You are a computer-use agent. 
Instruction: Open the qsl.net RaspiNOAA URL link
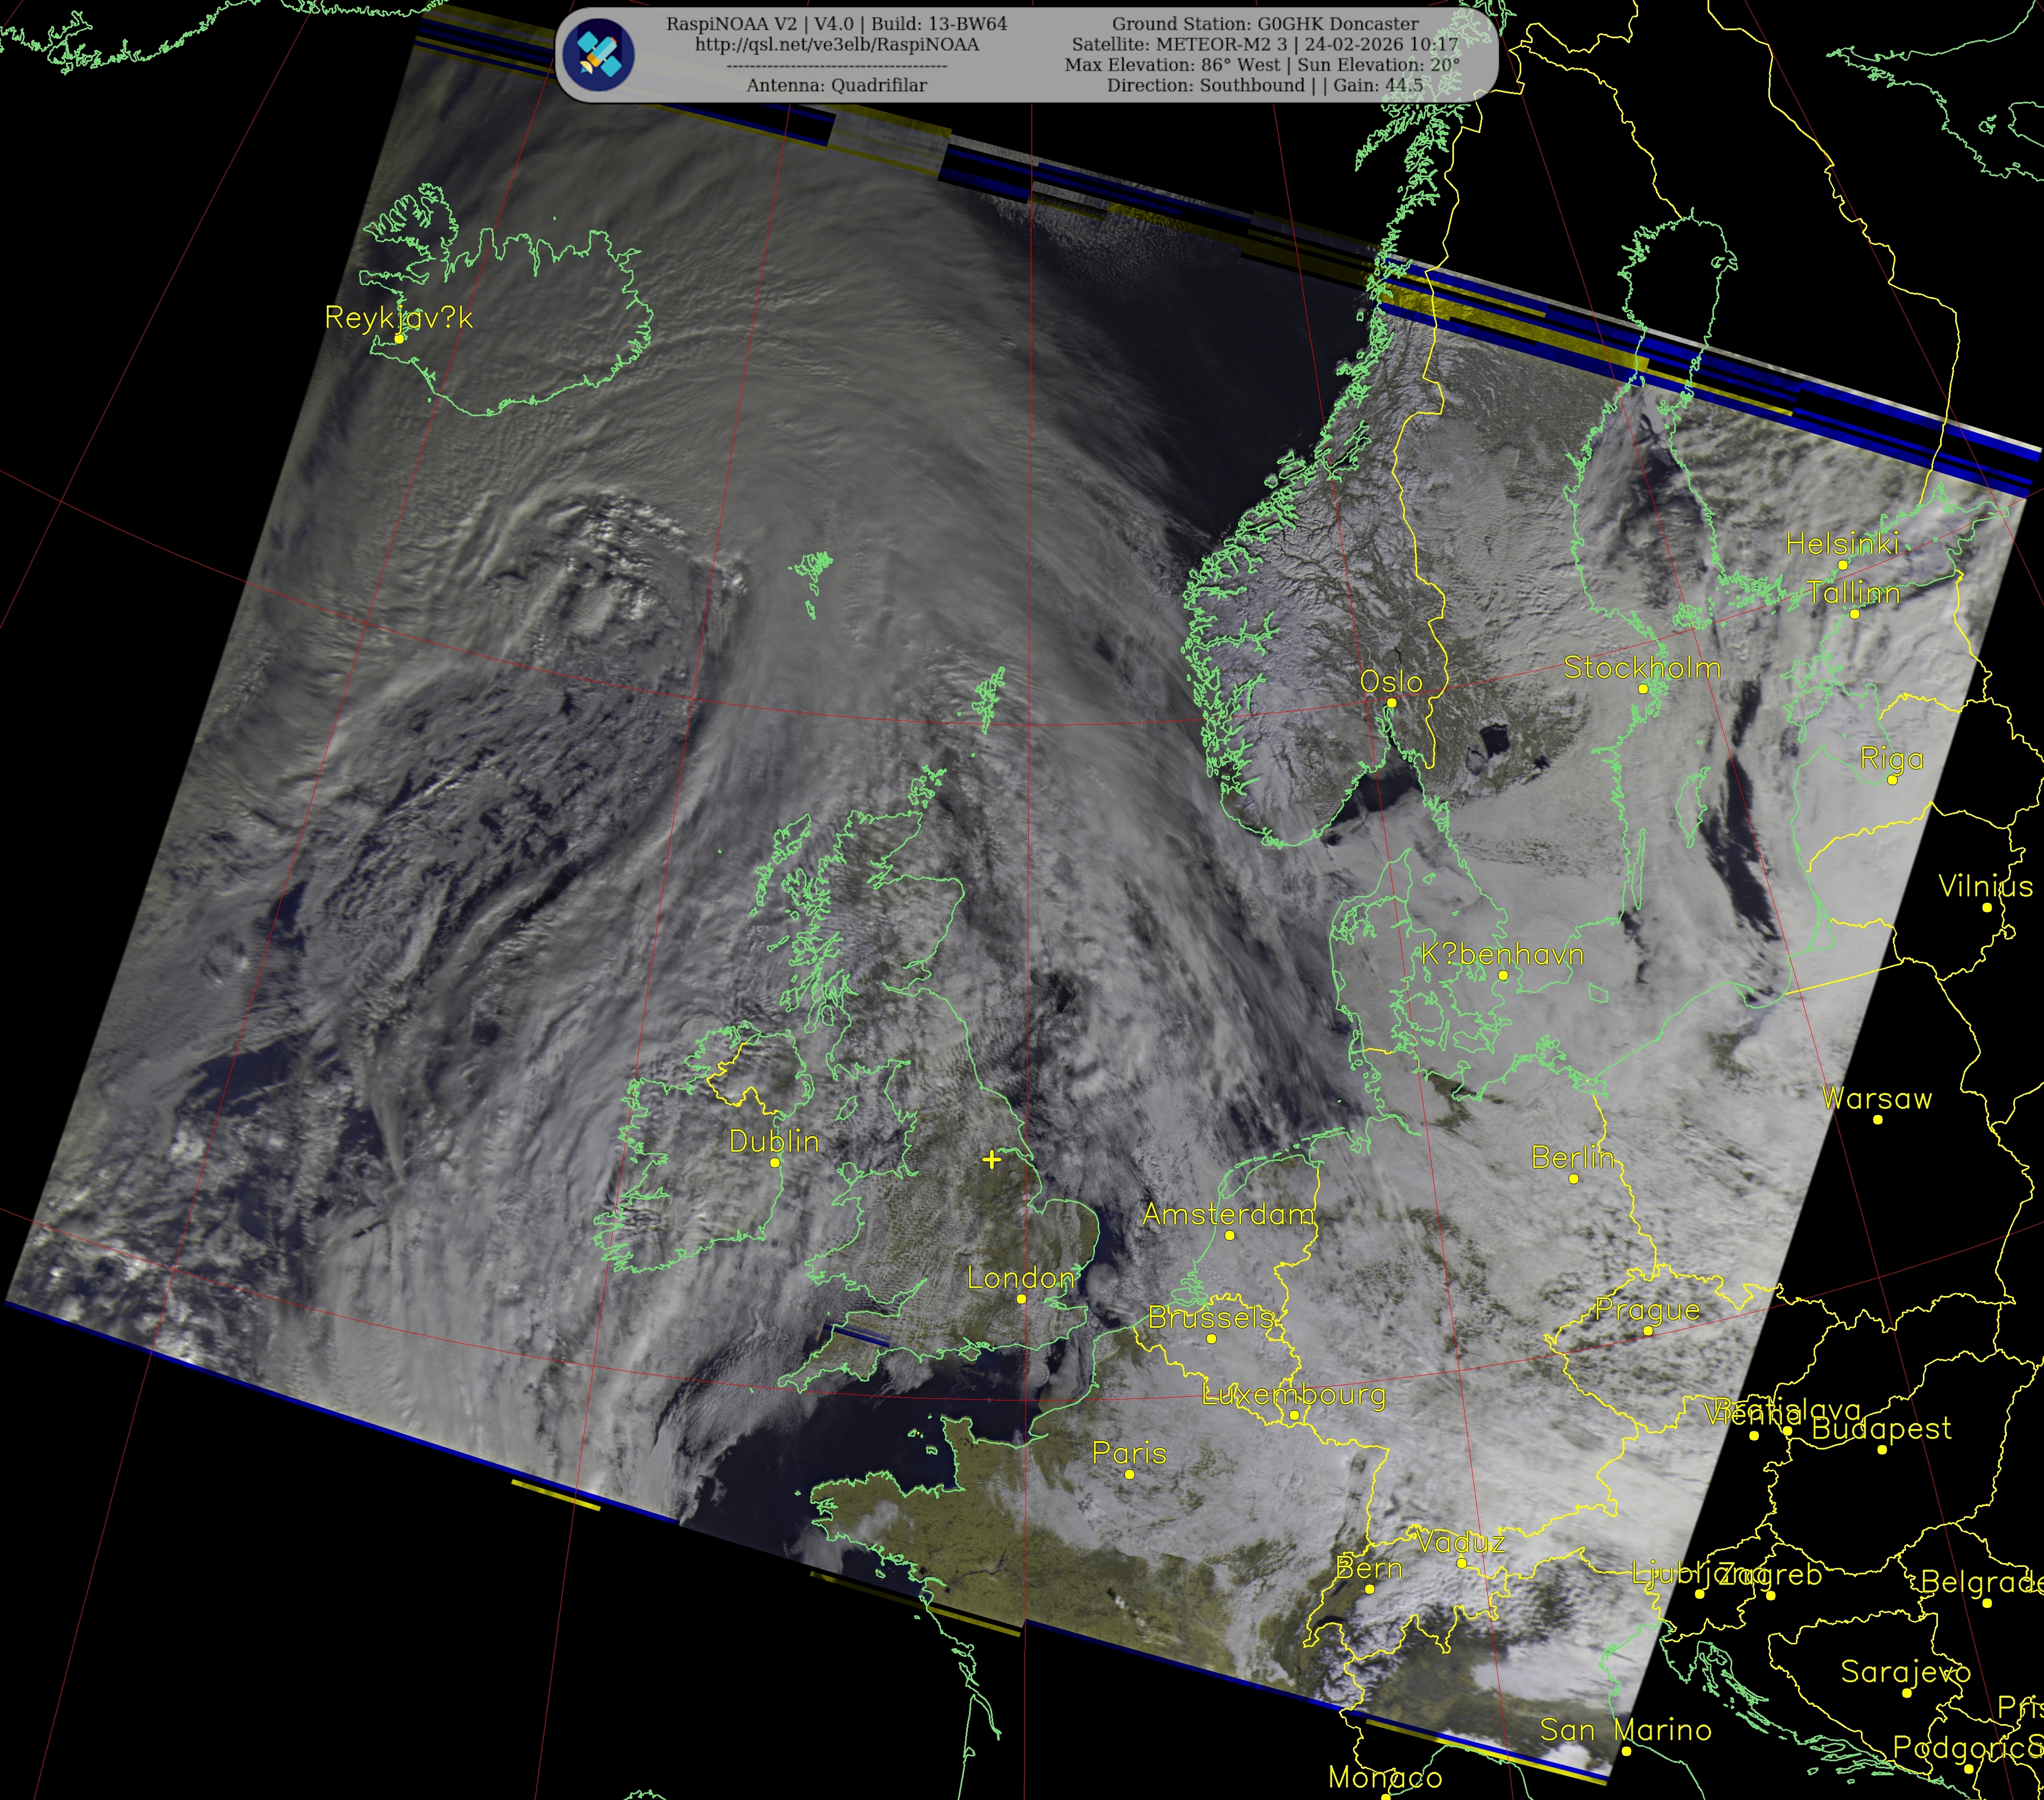[836, 45]
